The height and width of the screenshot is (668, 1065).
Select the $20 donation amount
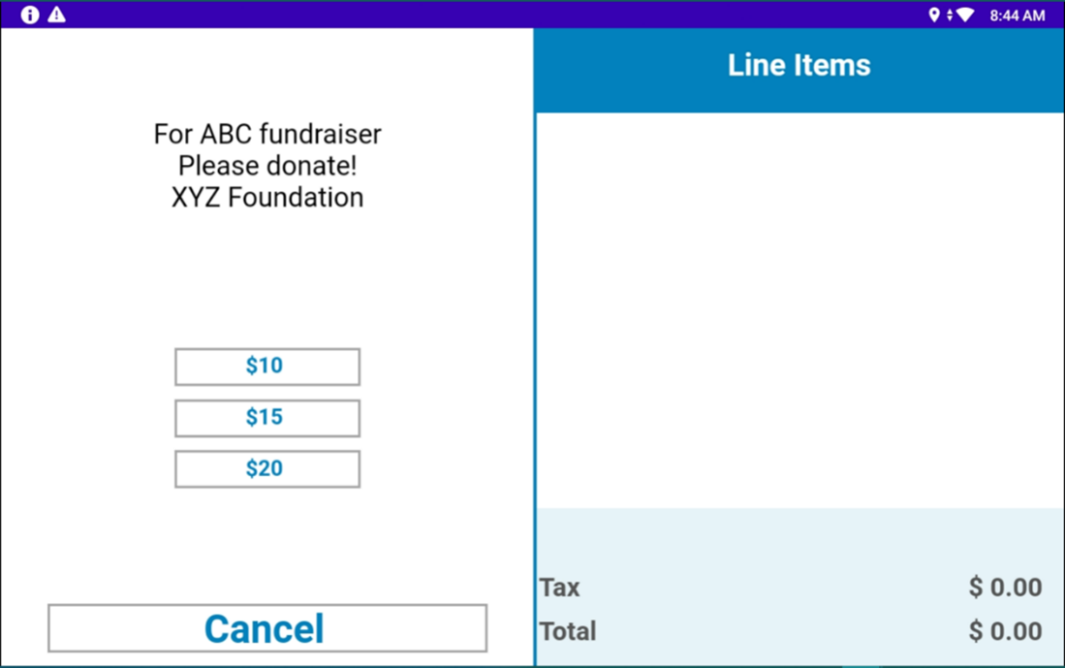tap(267, 469)
